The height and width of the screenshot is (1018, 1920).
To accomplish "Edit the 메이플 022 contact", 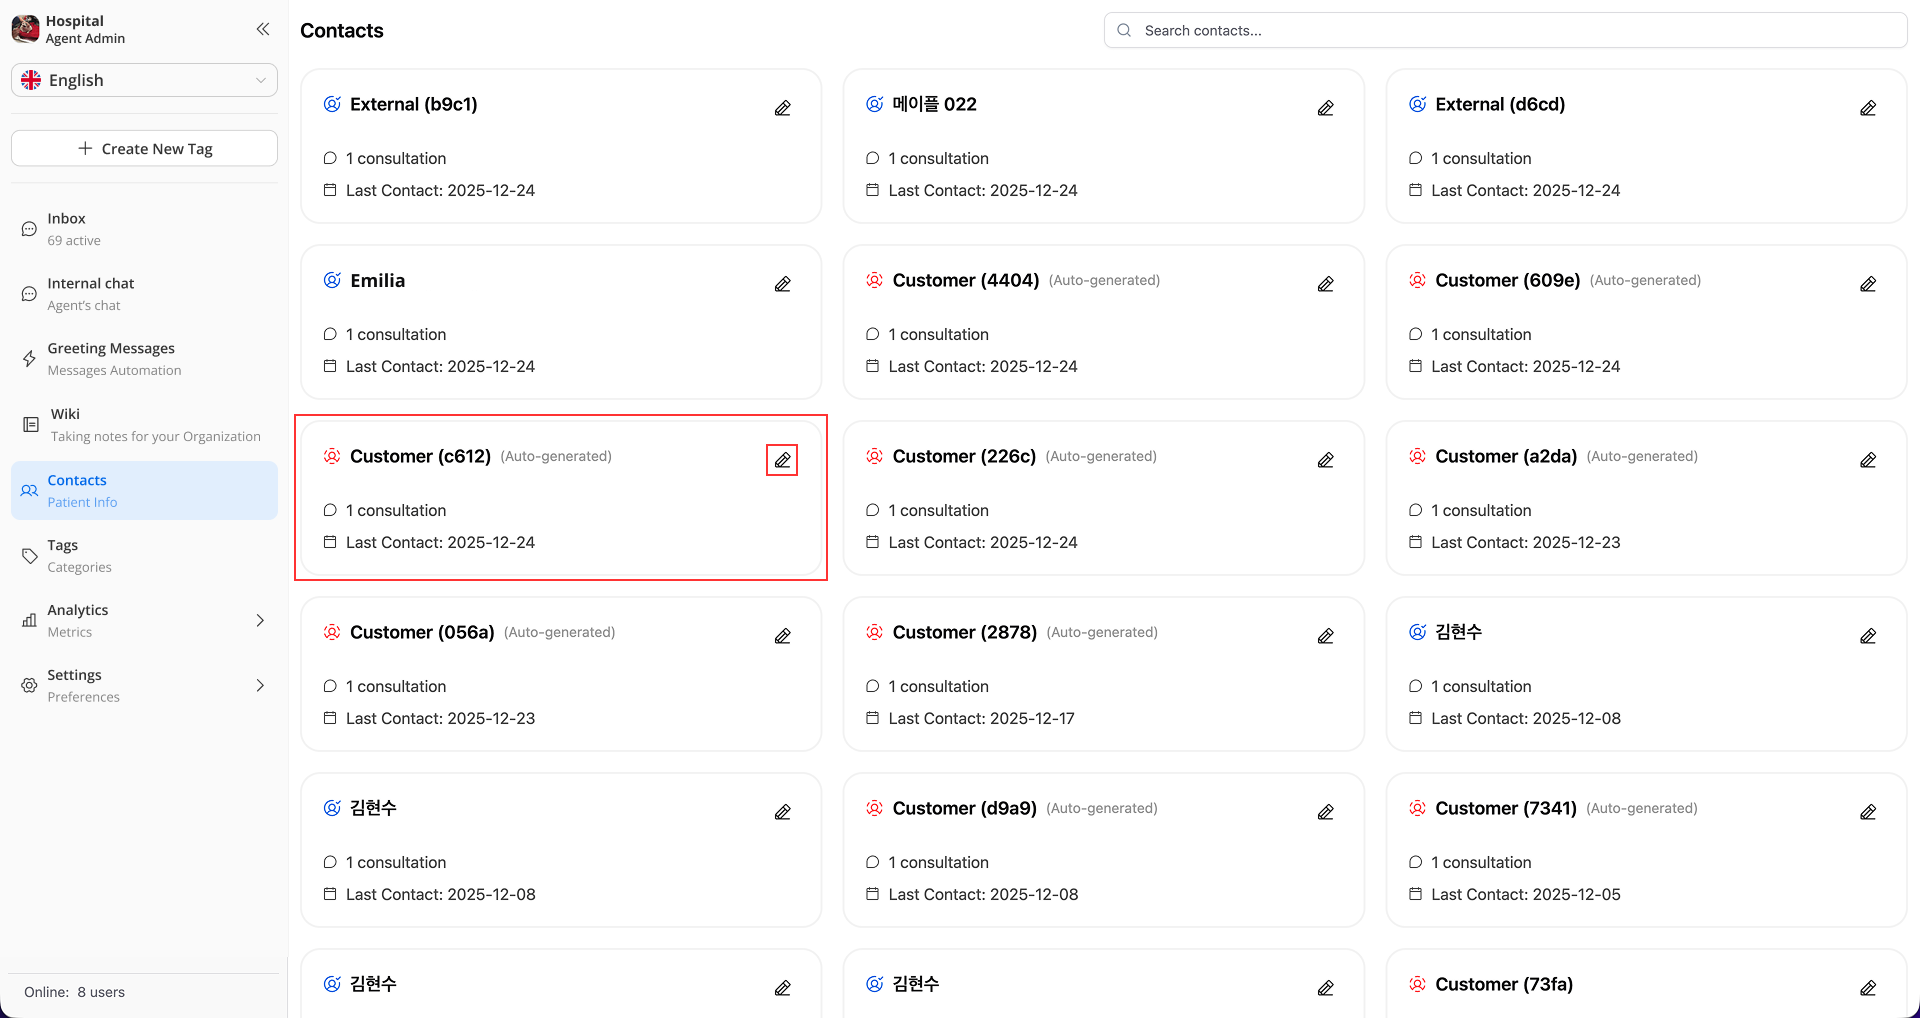I will 1325,108.
